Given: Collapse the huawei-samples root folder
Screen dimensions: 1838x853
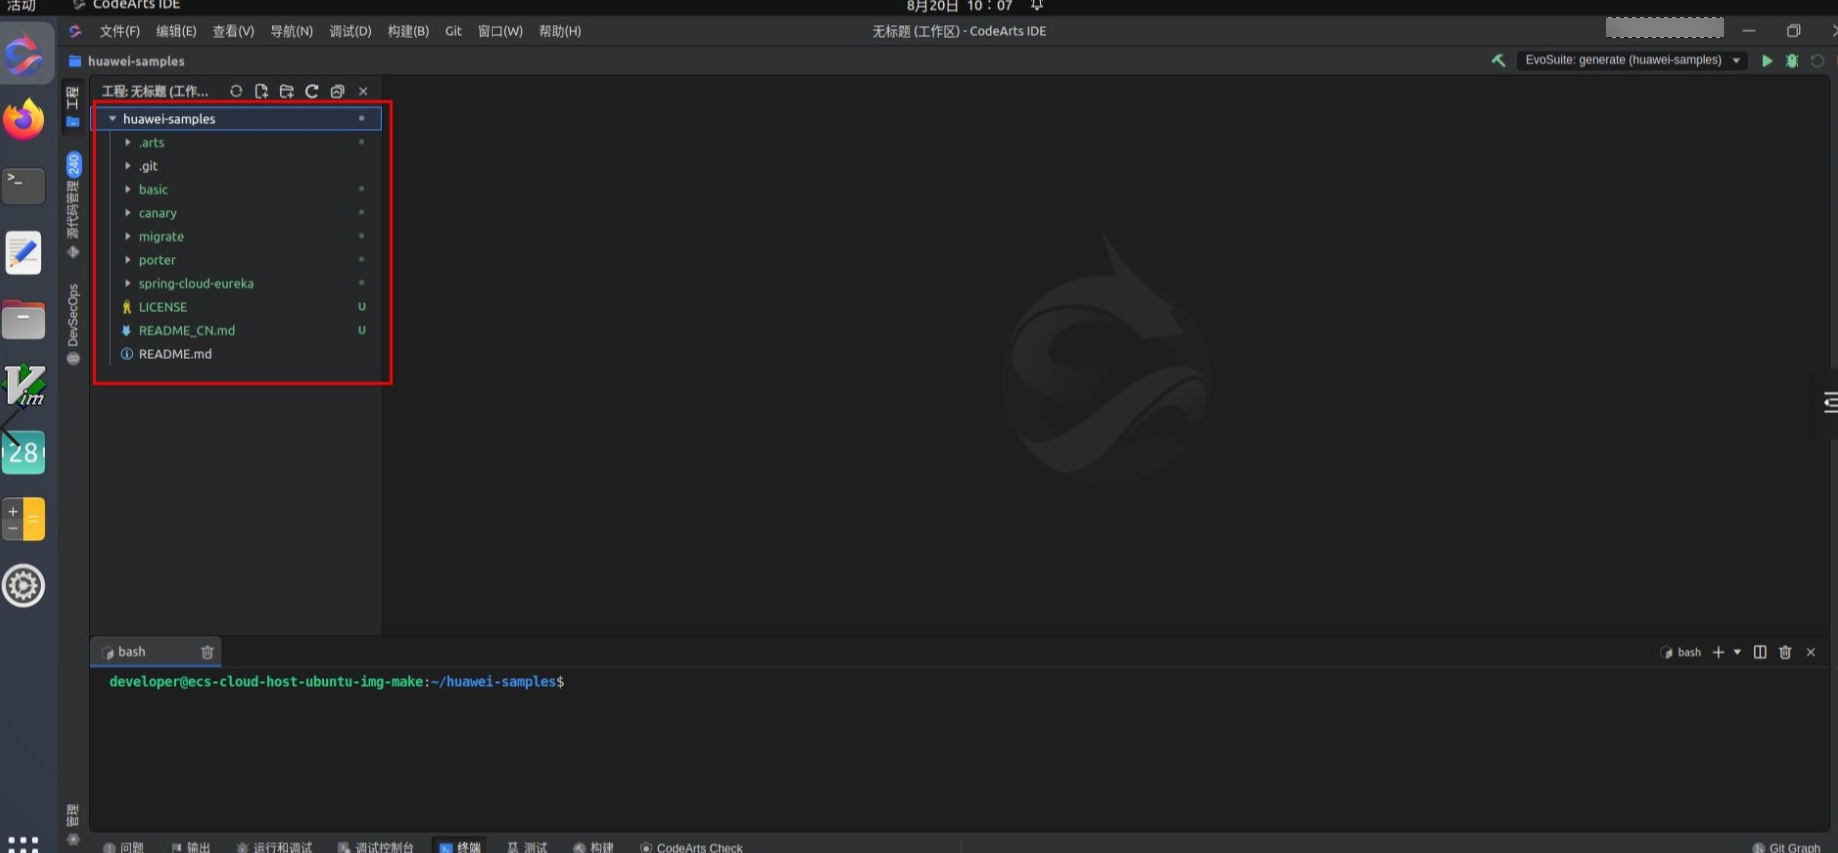Looking at the screenshot, I should pyautogui.click(x=112, y=119).
